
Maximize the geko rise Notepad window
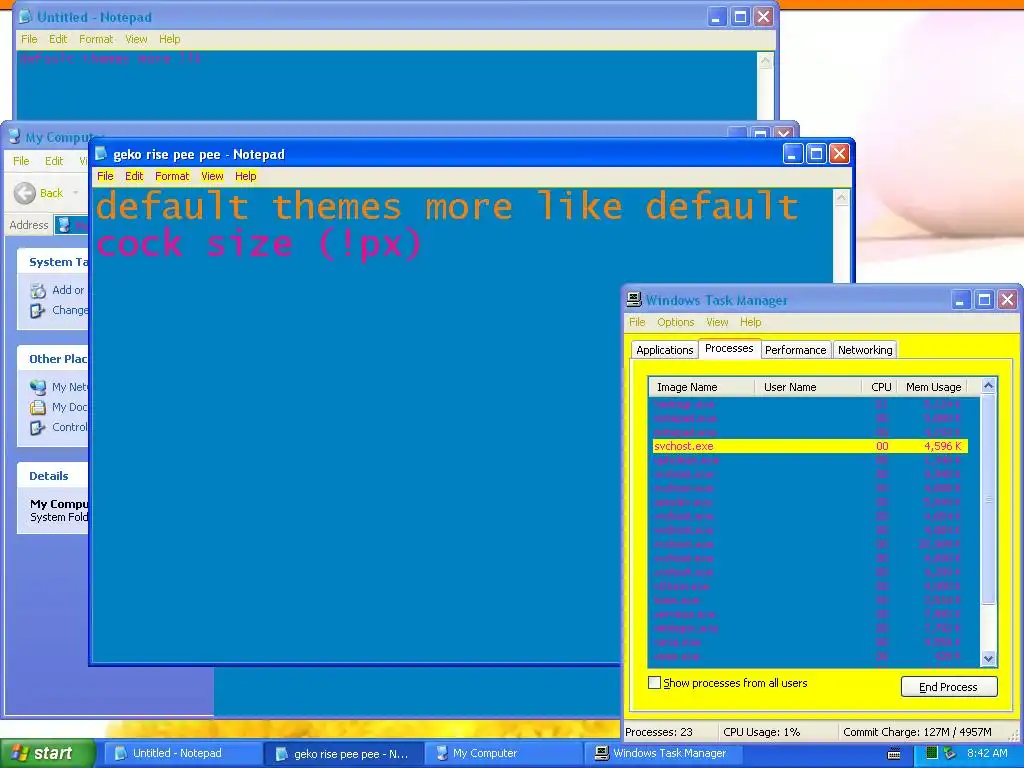(816, 154)
